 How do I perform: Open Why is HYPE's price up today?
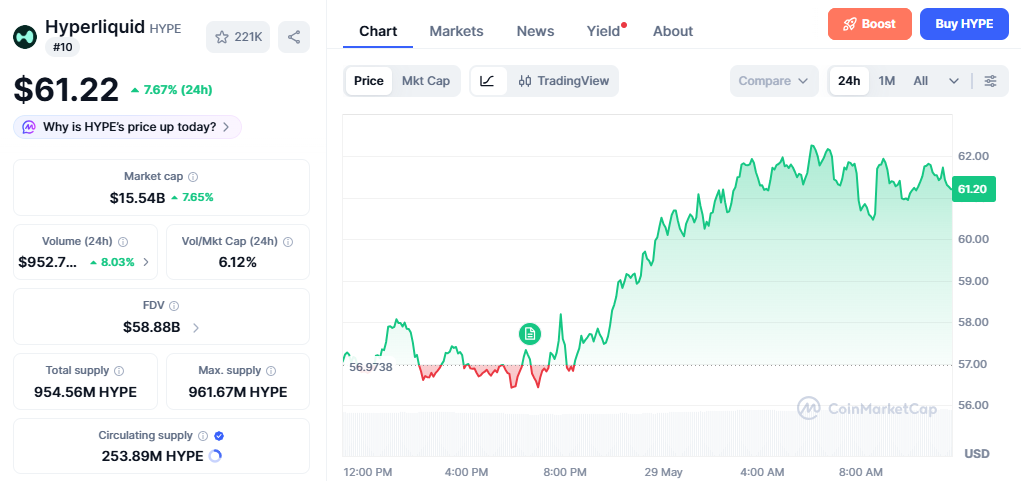pos(128,127)
